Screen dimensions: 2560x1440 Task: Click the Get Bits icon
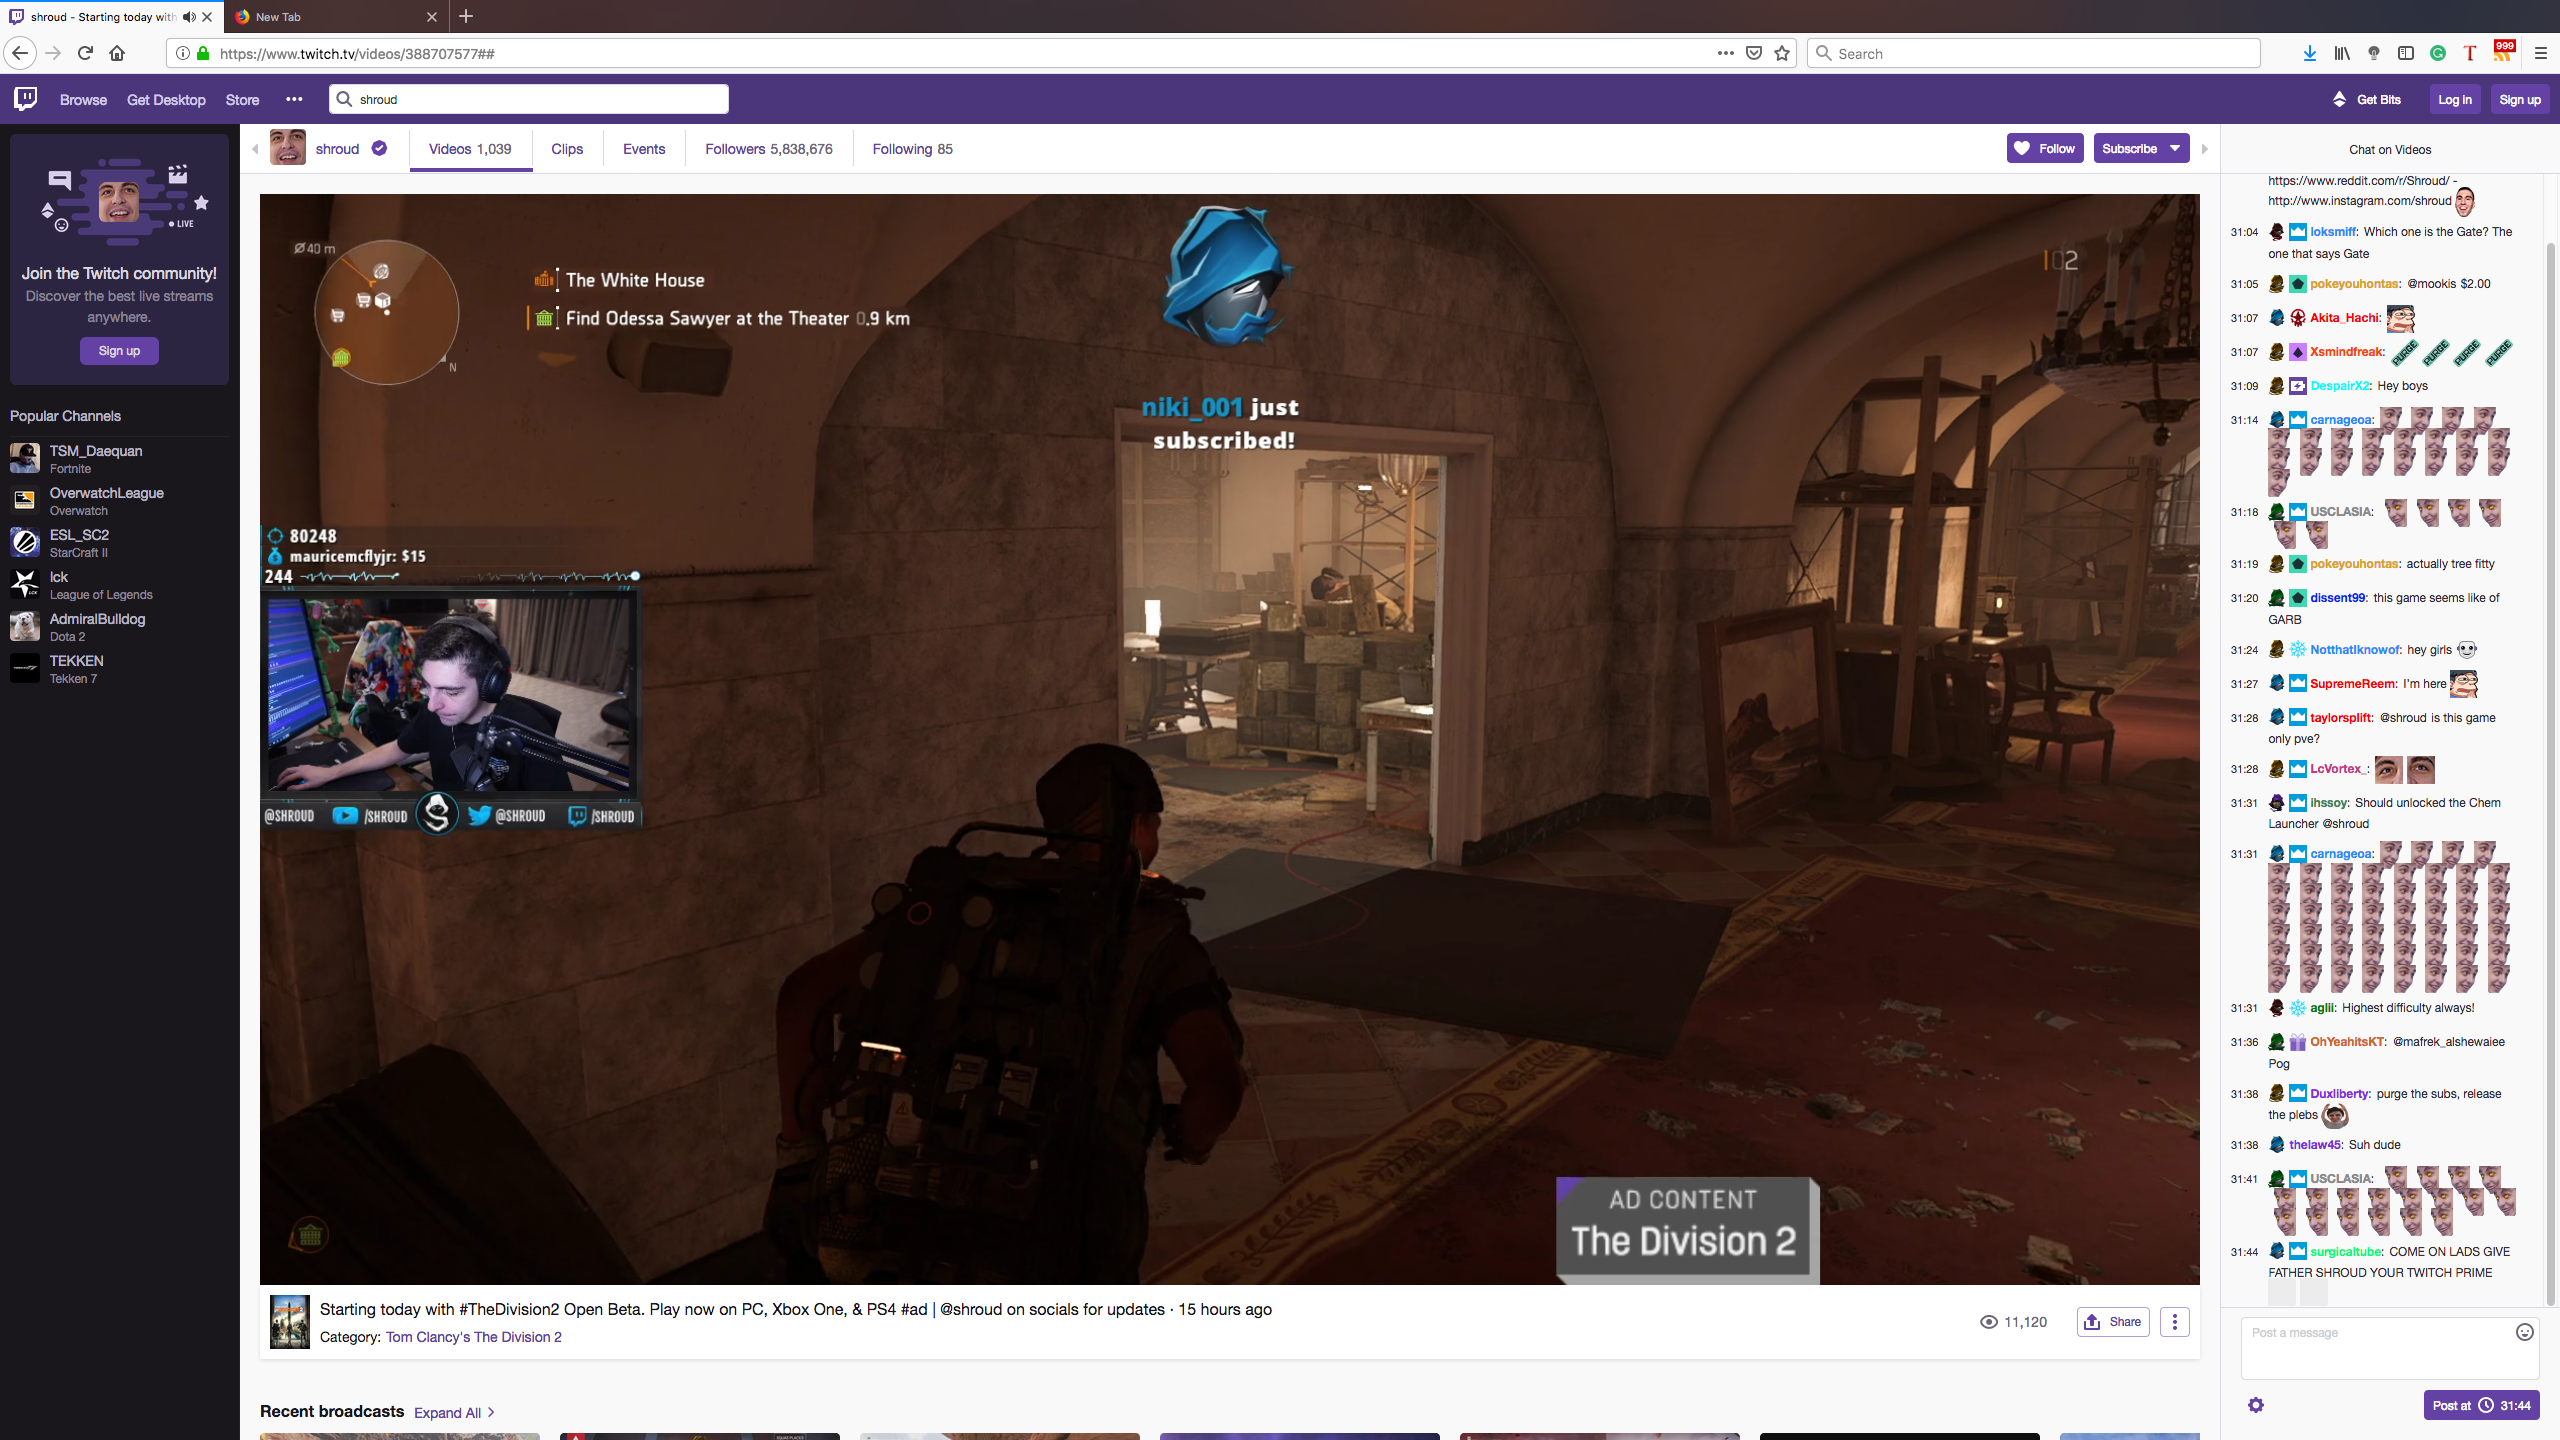point(2339,99)
